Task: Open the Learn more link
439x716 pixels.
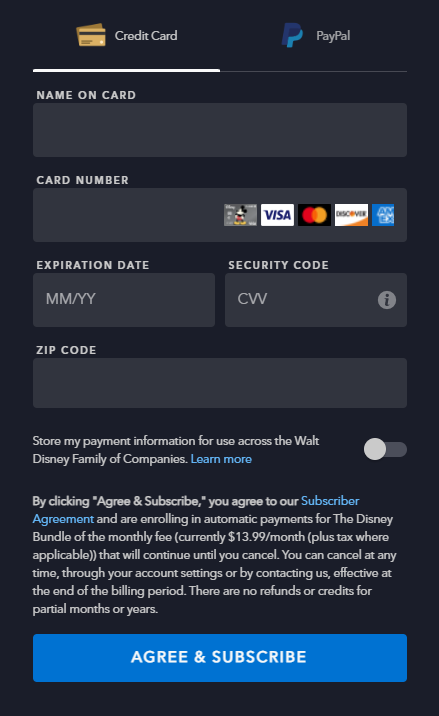Action: [x=221, y=459]
